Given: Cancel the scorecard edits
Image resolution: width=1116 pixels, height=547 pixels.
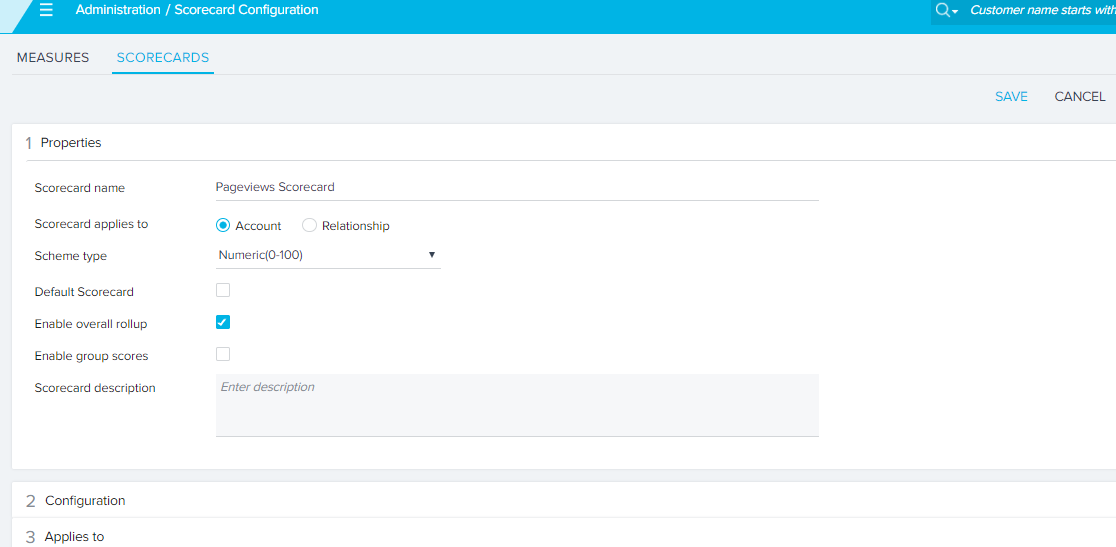Looking at the screenshot, I should pyautogui.click(x=1080, y=97).
